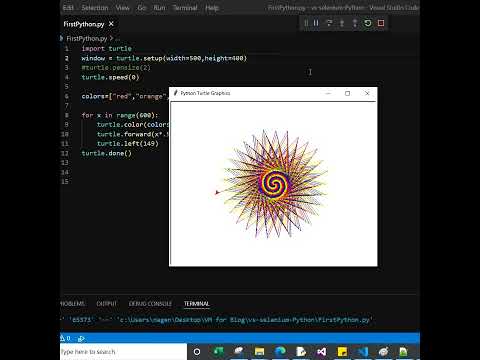The width and height of the screenshot is (480, 360).
Task: Click line 1 'import turtle'
Action: (106, 49)
